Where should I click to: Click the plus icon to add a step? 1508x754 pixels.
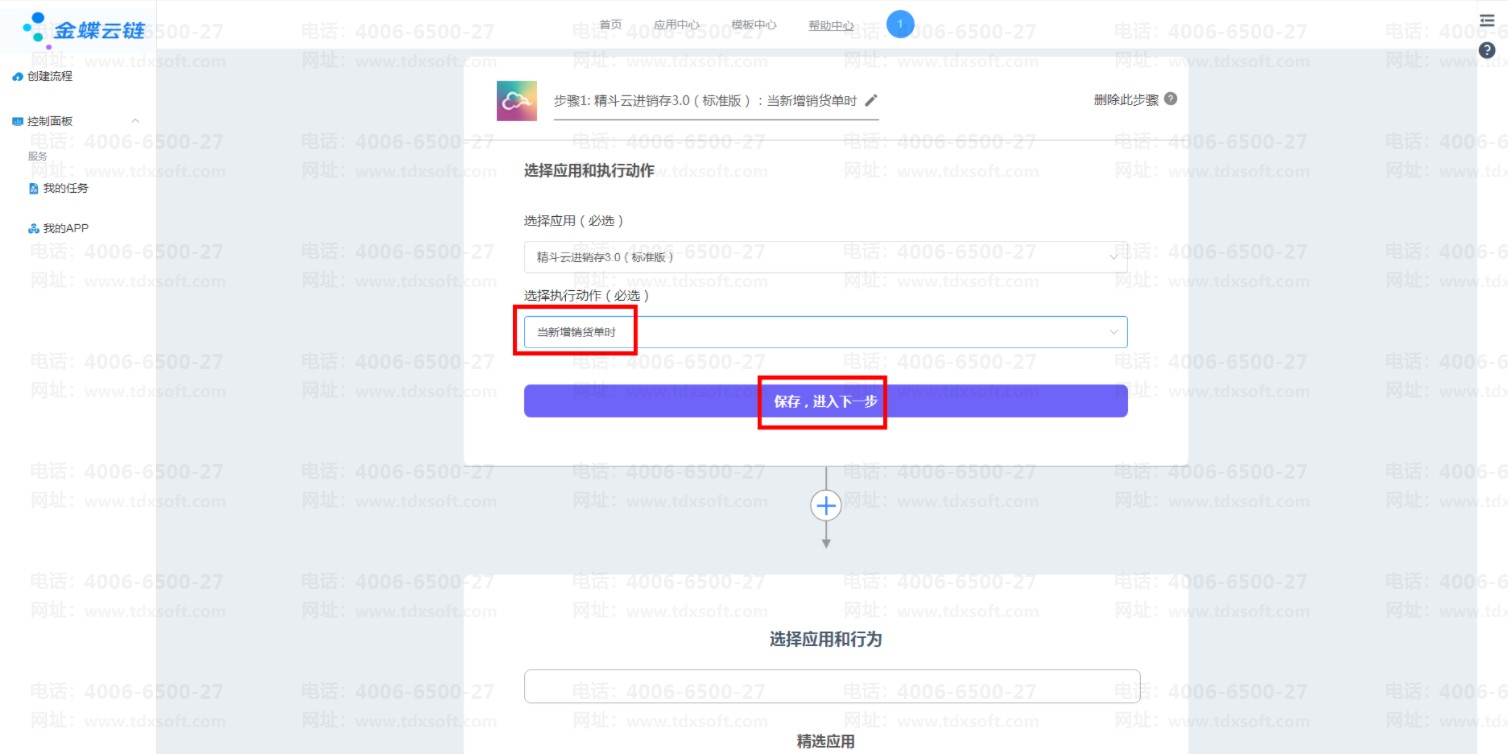click(x=826, y=506)
